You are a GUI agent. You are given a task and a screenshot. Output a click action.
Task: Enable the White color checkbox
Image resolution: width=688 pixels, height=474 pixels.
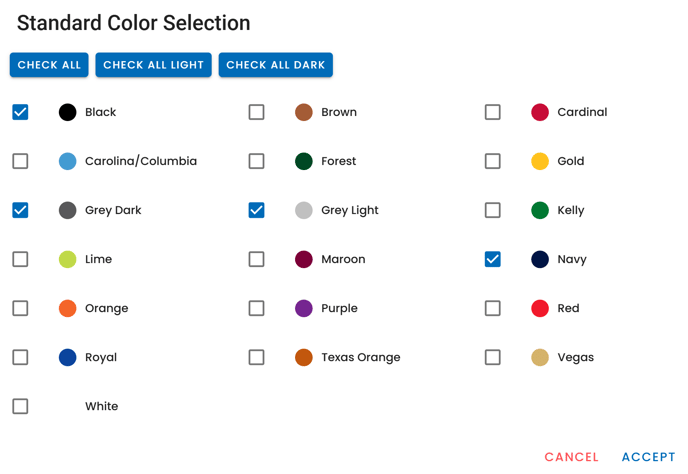tap(20, 406)
